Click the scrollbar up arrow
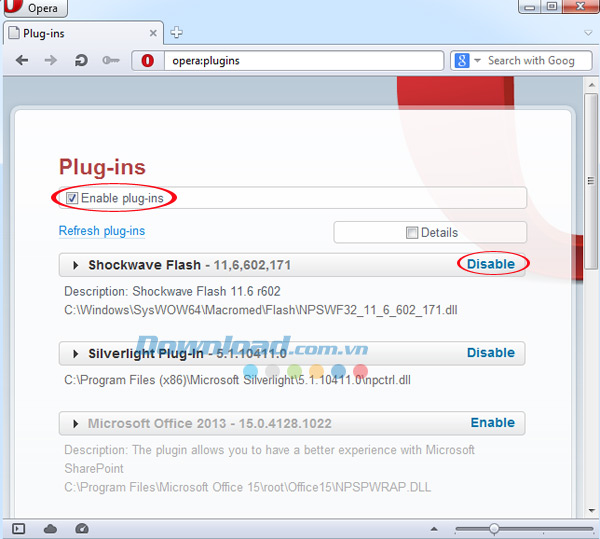 pos(592,85)
